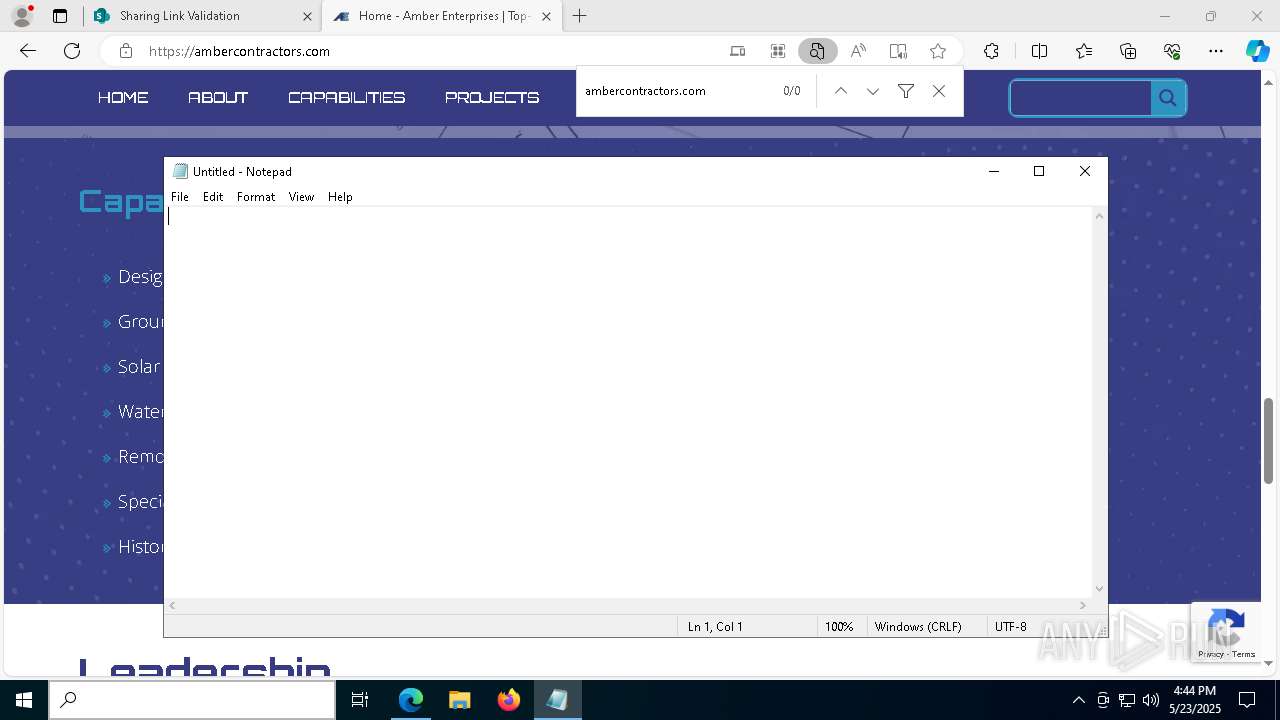Close the find on page bar
The image size is (1280, 720).
(x=939, y=91)
